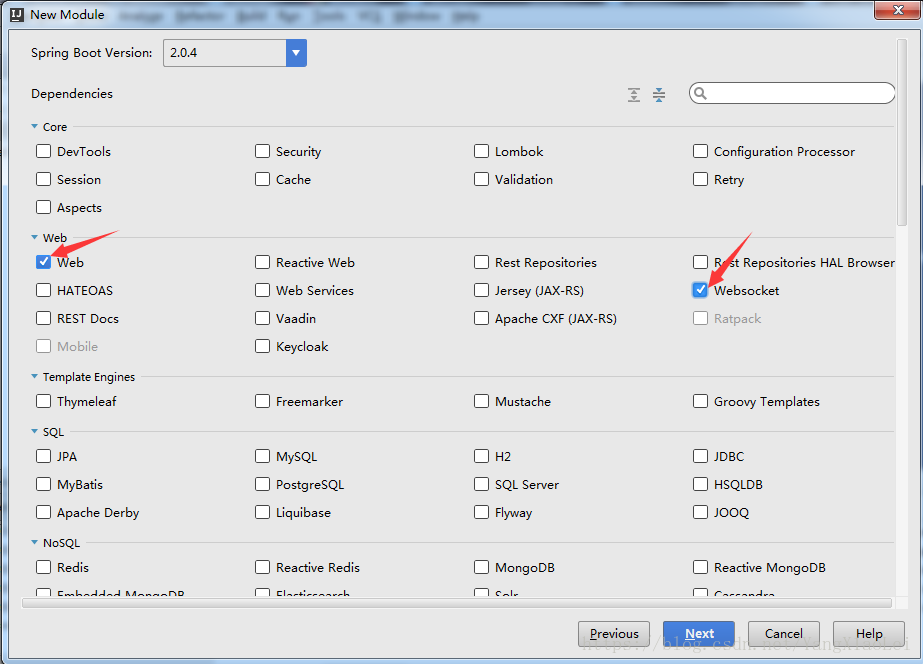Click the collapse all dependencies icon
923x664 pixels.
[x=659, y=94]
